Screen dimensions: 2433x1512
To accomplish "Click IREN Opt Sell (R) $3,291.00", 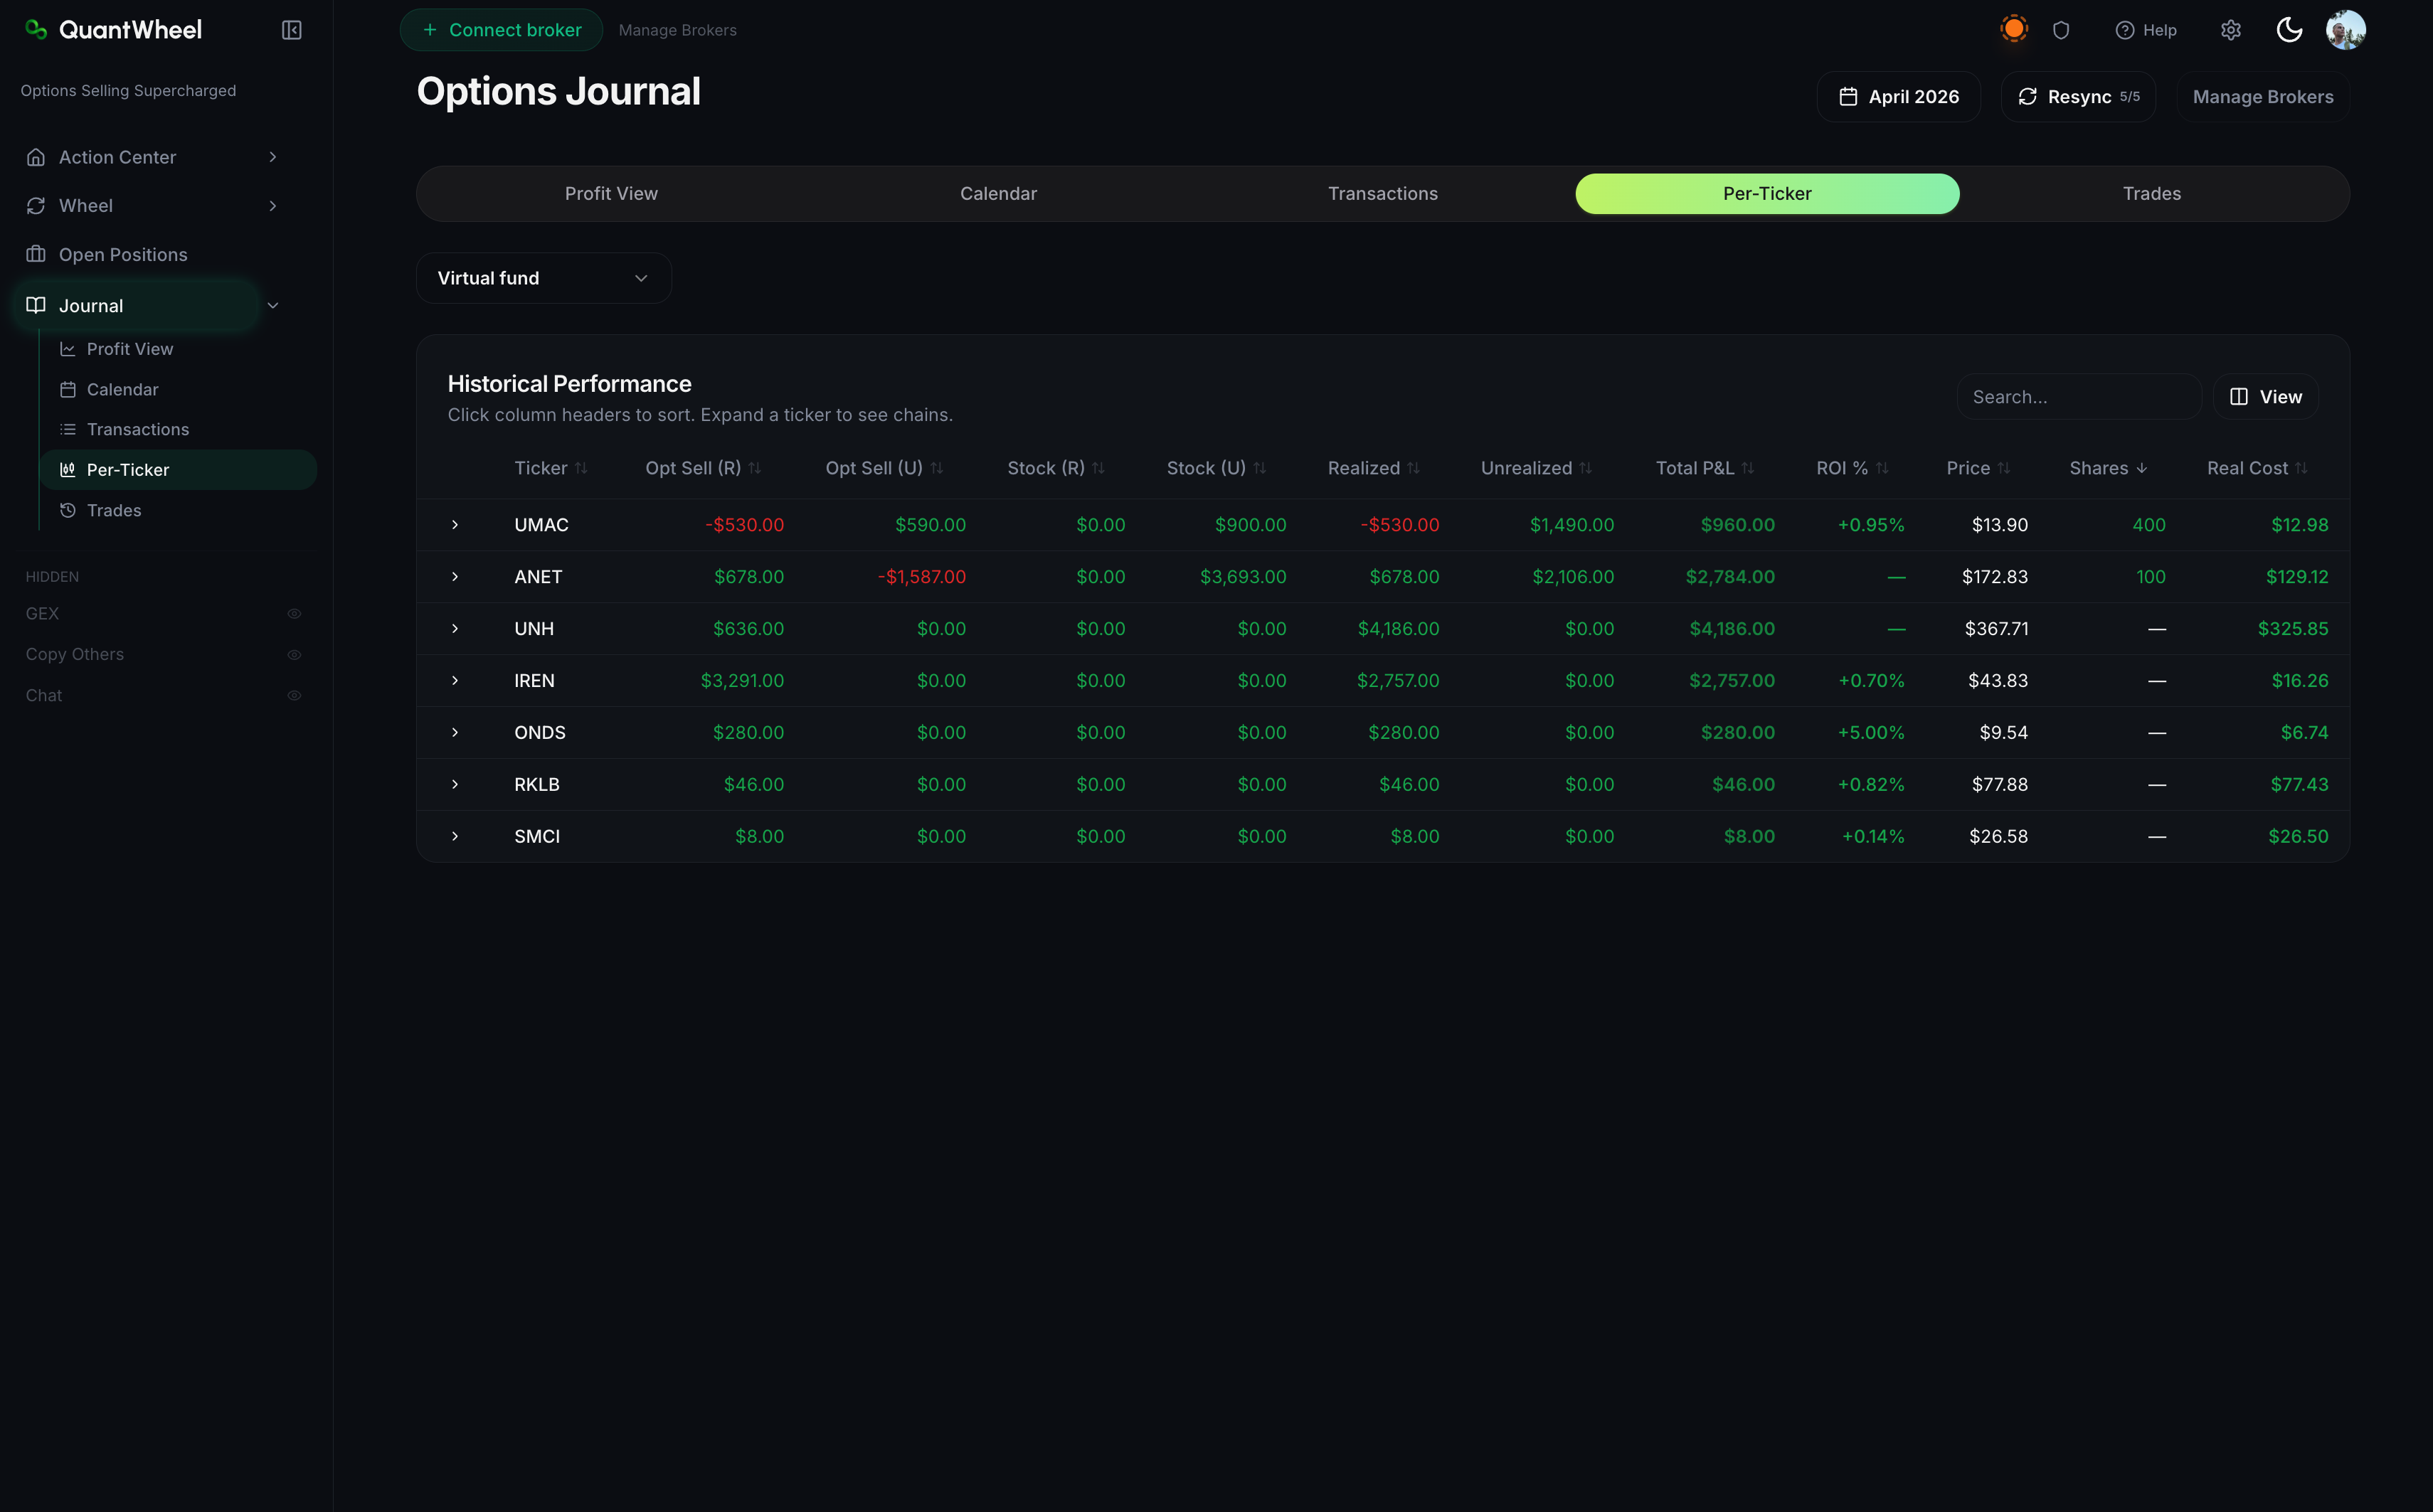I will tap(742, 681).
